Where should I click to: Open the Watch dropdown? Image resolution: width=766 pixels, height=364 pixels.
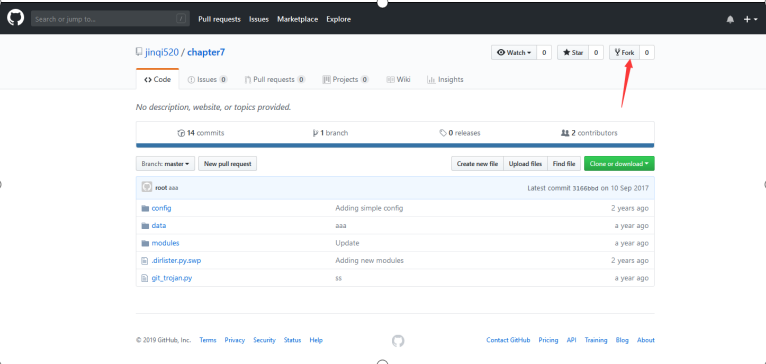[514, 53]
